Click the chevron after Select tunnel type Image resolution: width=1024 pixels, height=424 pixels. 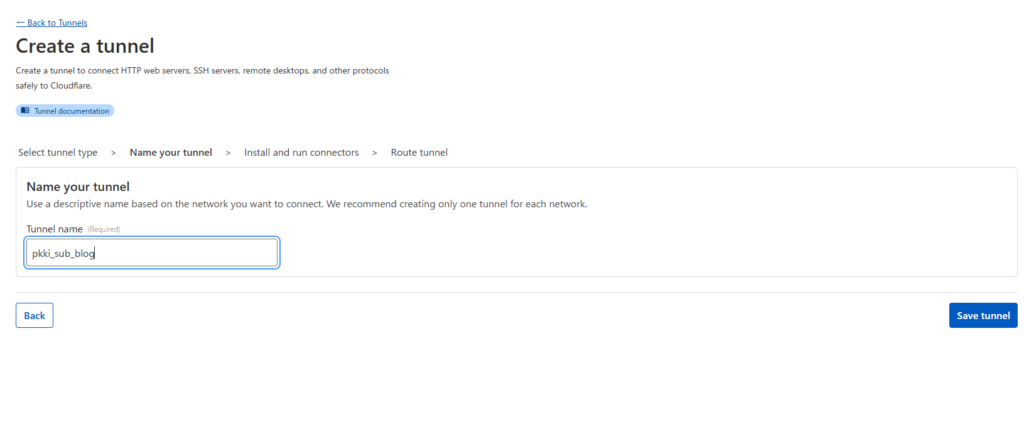coord(114,153)
